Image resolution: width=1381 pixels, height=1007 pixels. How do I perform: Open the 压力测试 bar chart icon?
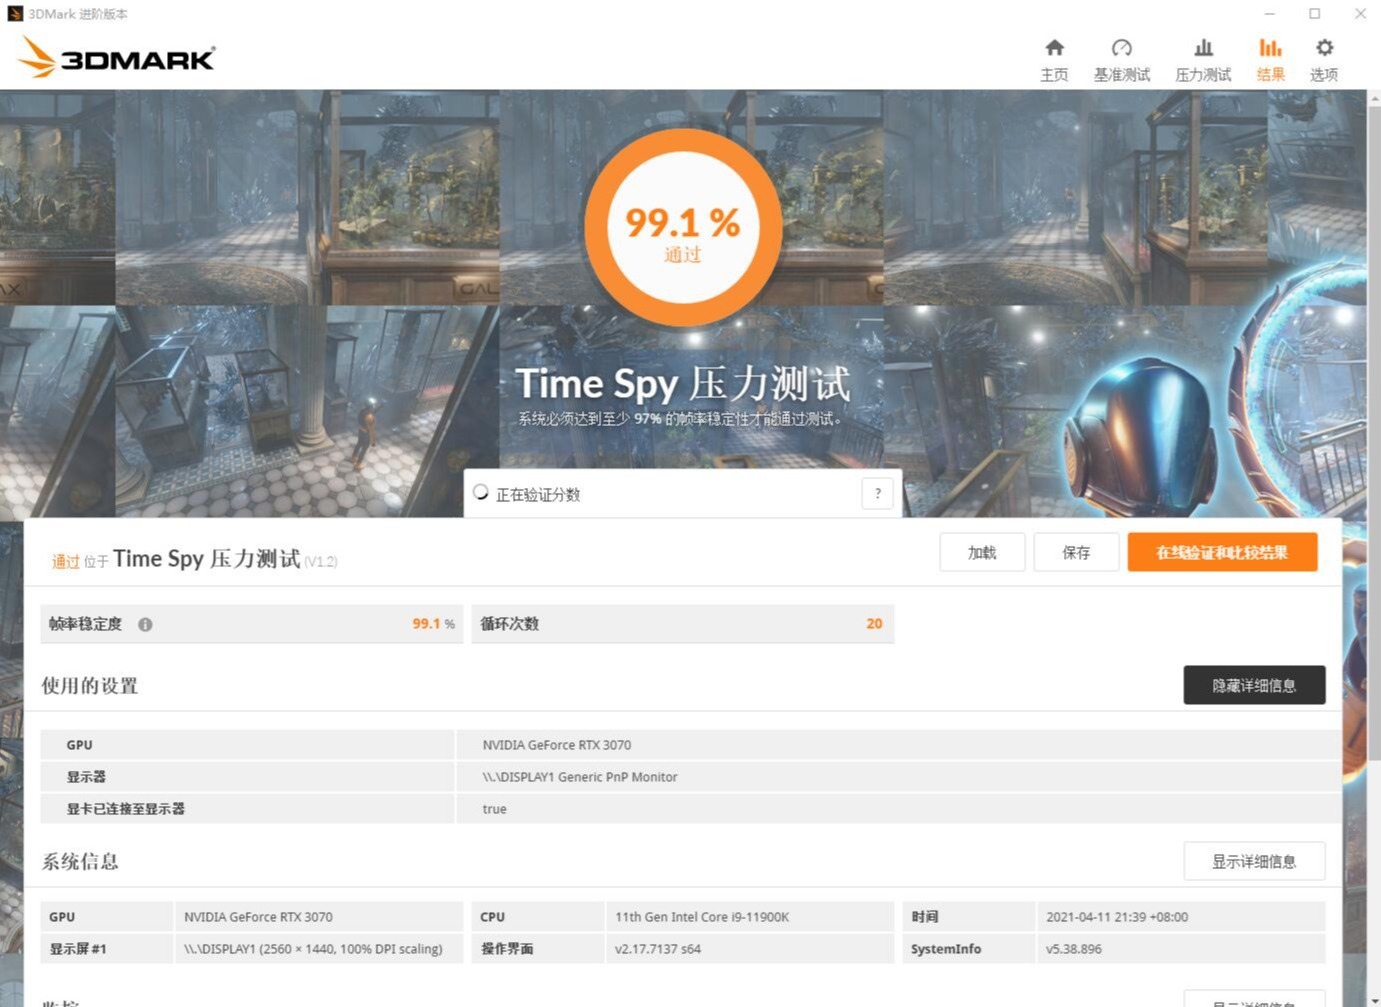tap(1202, 57)
